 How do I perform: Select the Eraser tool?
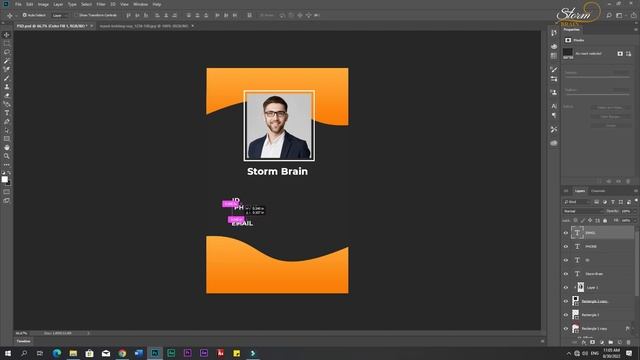point(7,96)
